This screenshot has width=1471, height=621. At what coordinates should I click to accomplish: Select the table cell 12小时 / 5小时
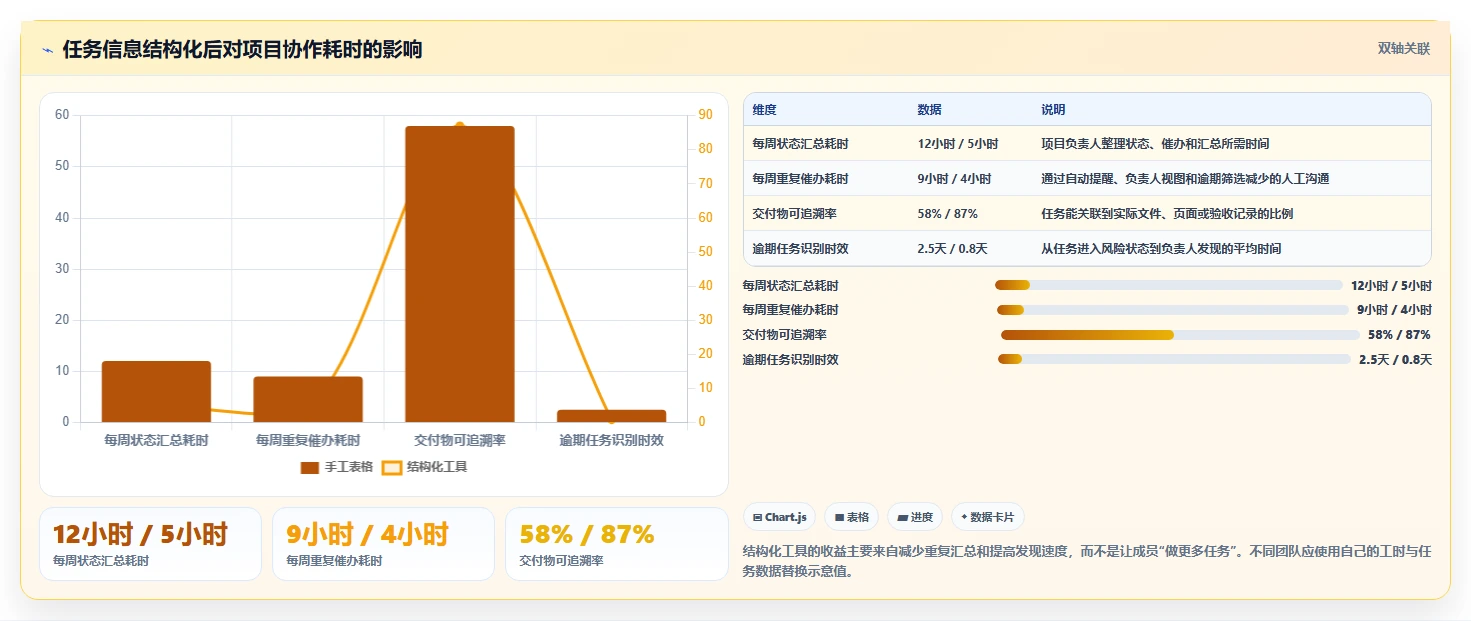957,144
